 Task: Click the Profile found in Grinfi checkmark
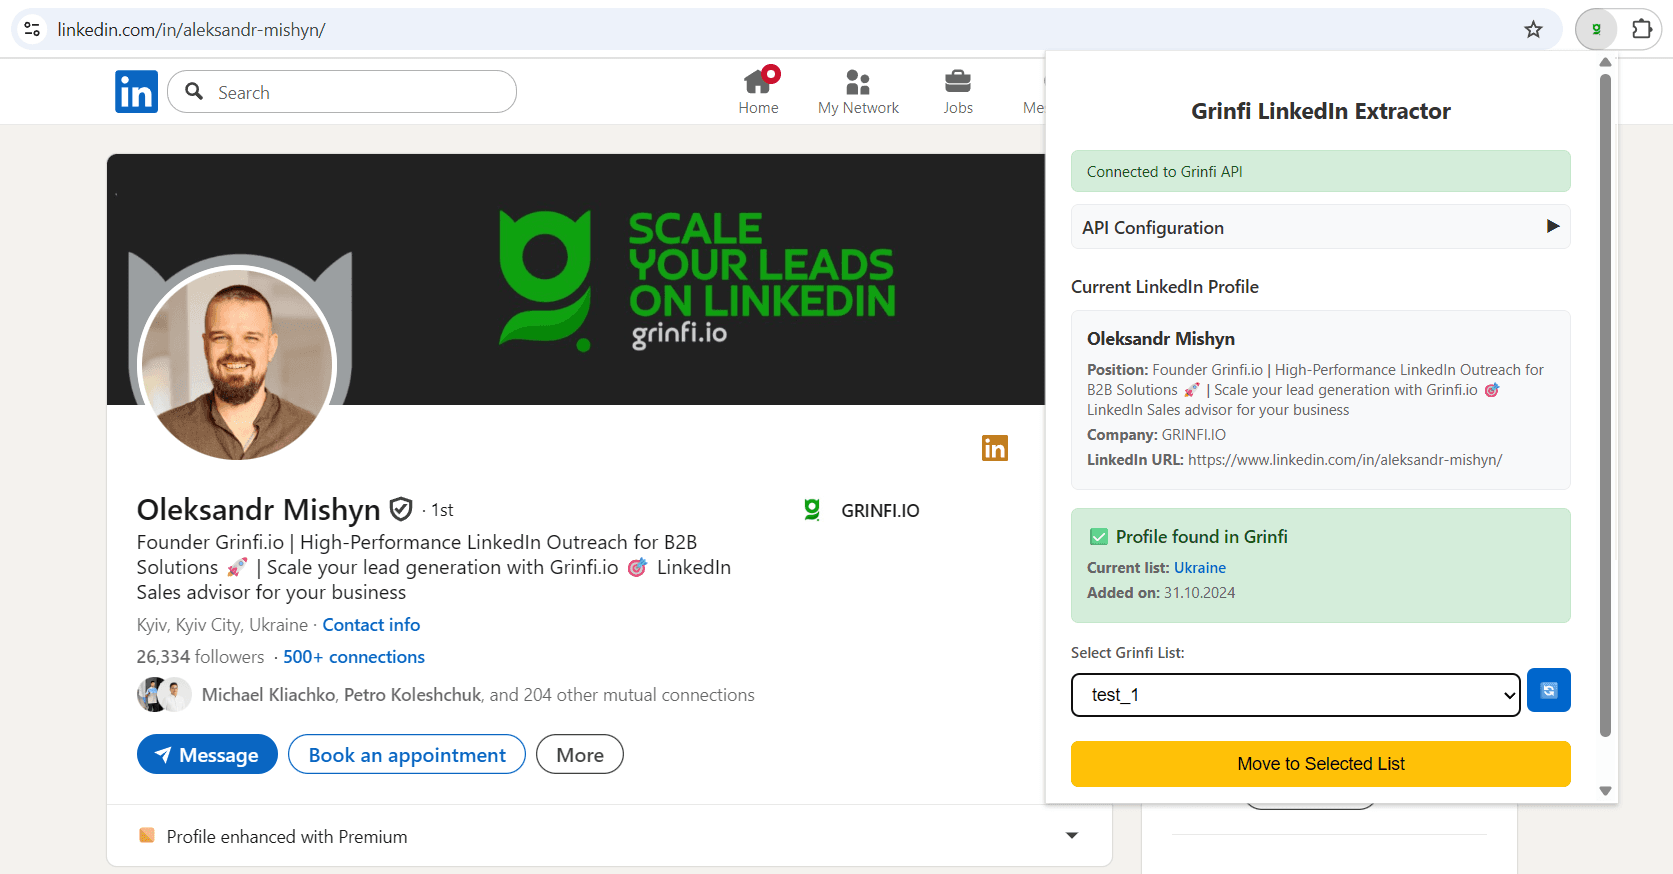coord(1099,537)
